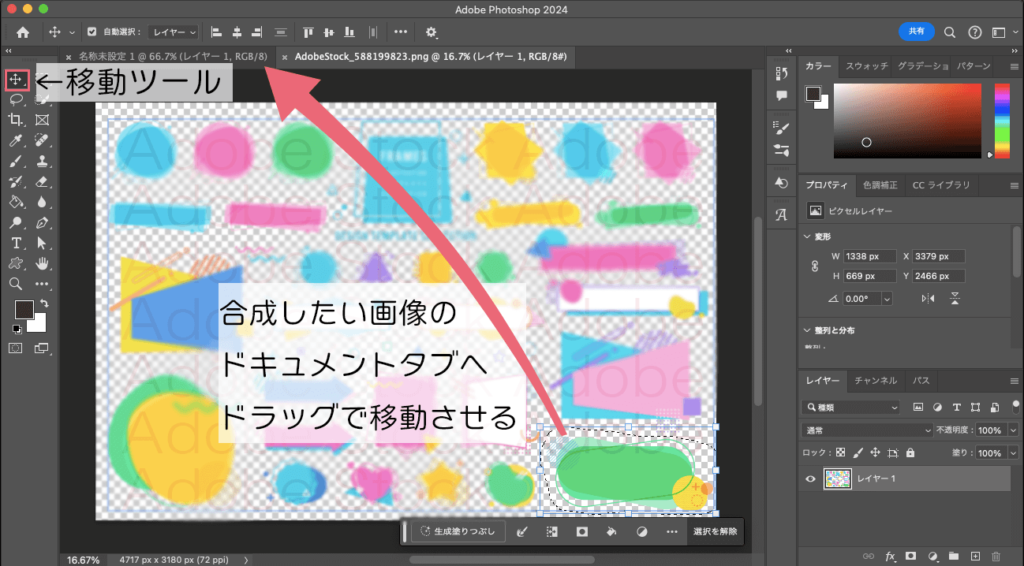Screen dimensions: 1024x566
Task: Switch to the CC ライブラリ tab
Action: click(941, 185)
